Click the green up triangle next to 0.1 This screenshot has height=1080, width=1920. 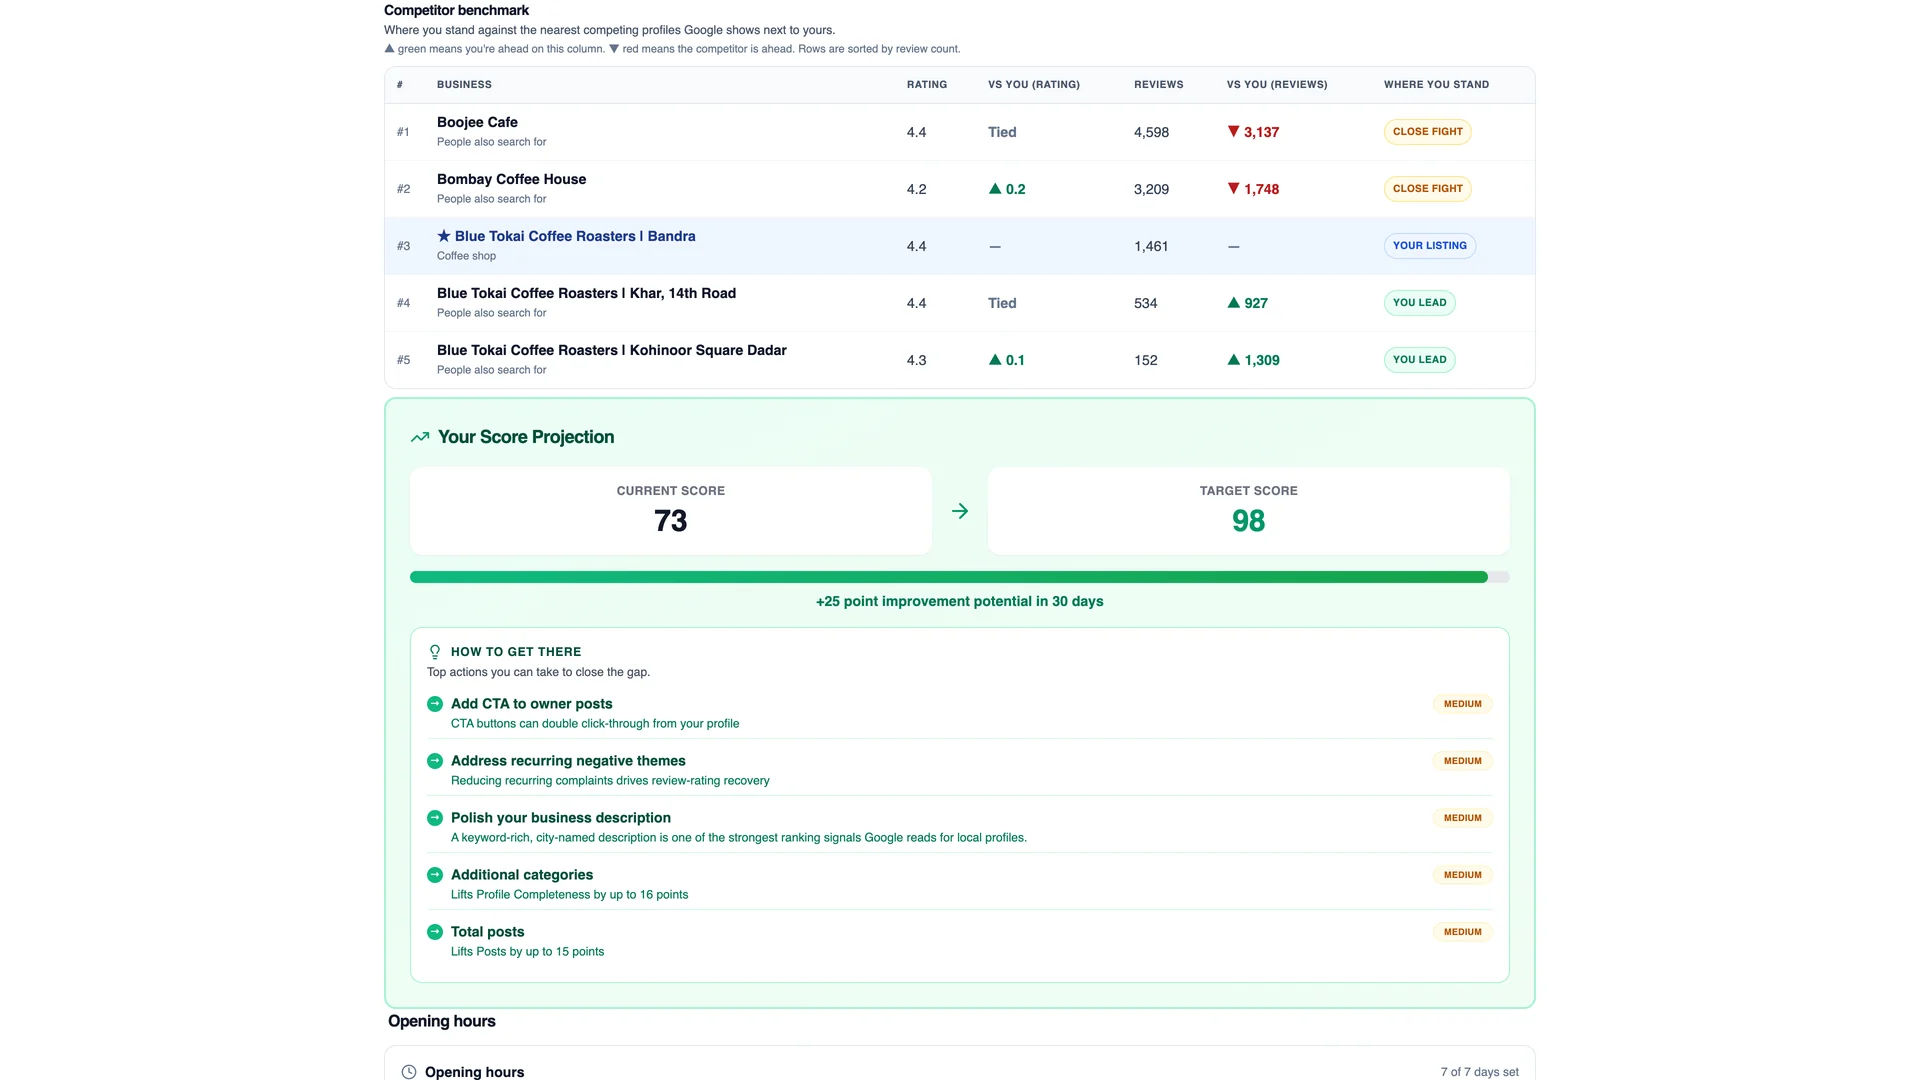point(995,359)
